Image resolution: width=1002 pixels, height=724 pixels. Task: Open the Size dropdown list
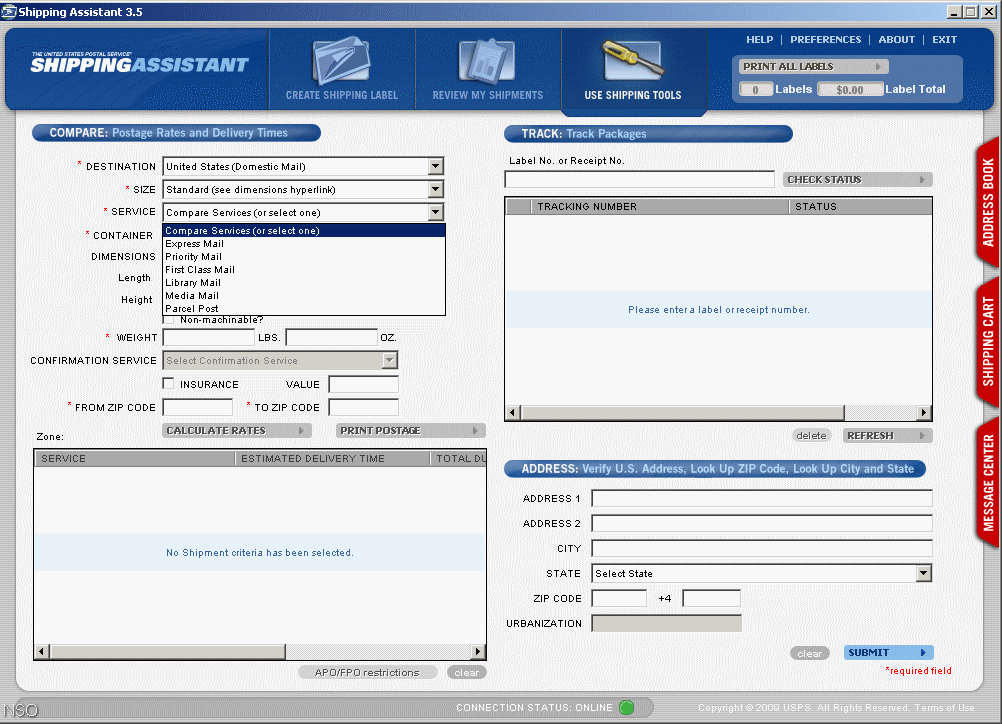tap(435, 189)
